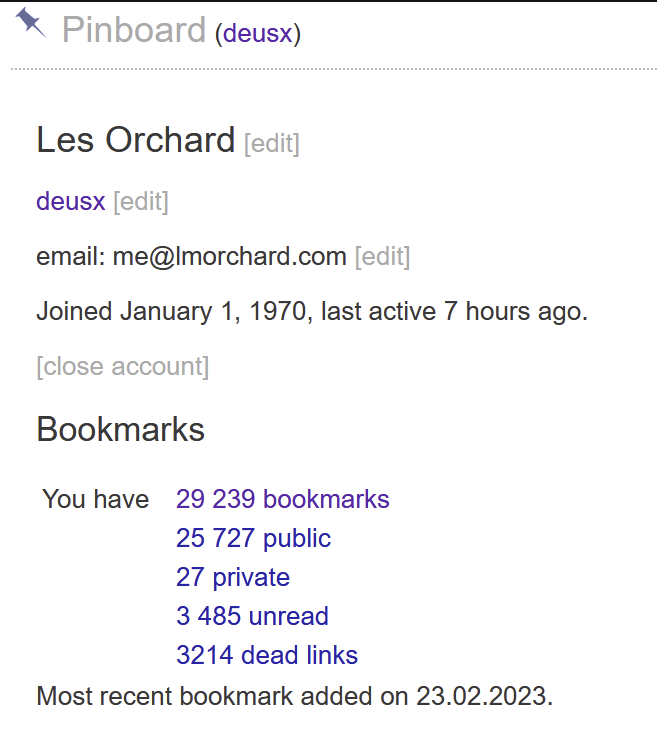The image size is (657, 751).
Task: Open the deusx profile link below the name
Action: click(71, 201)
